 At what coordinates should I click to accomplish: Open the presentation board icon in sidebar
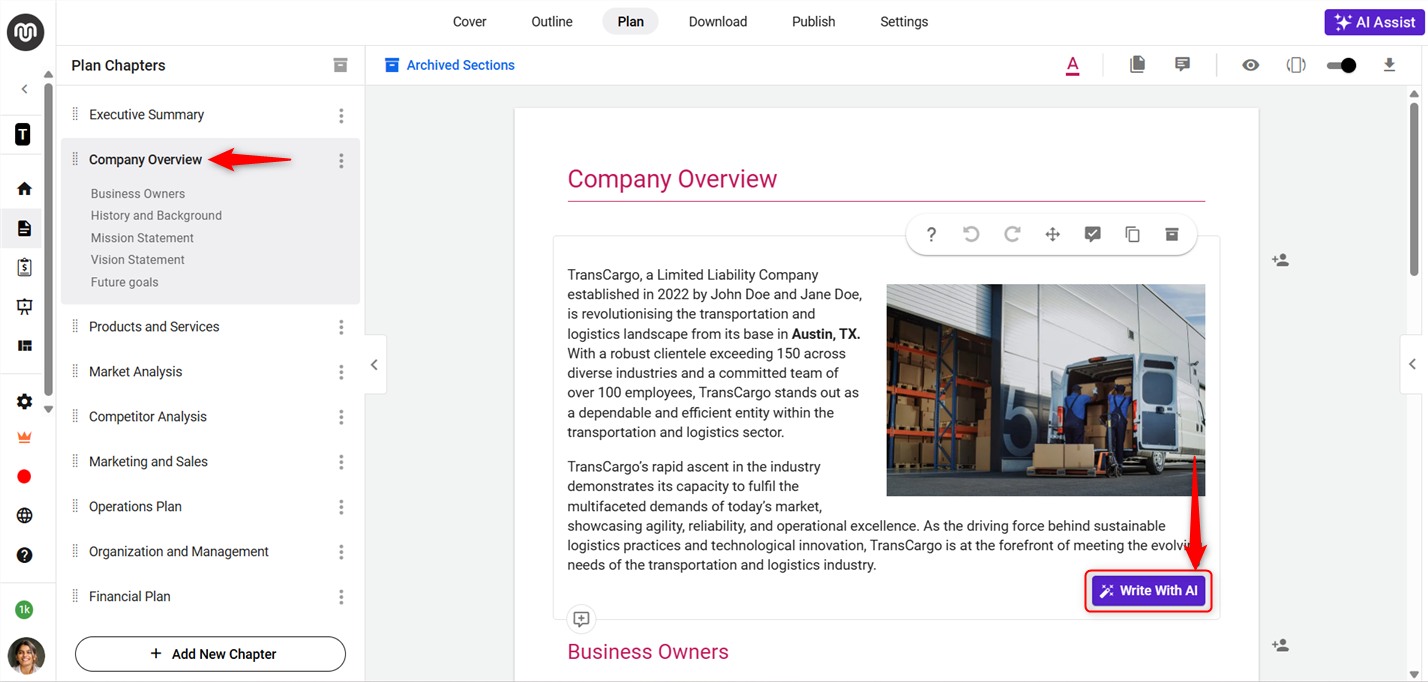click(24, 307)
